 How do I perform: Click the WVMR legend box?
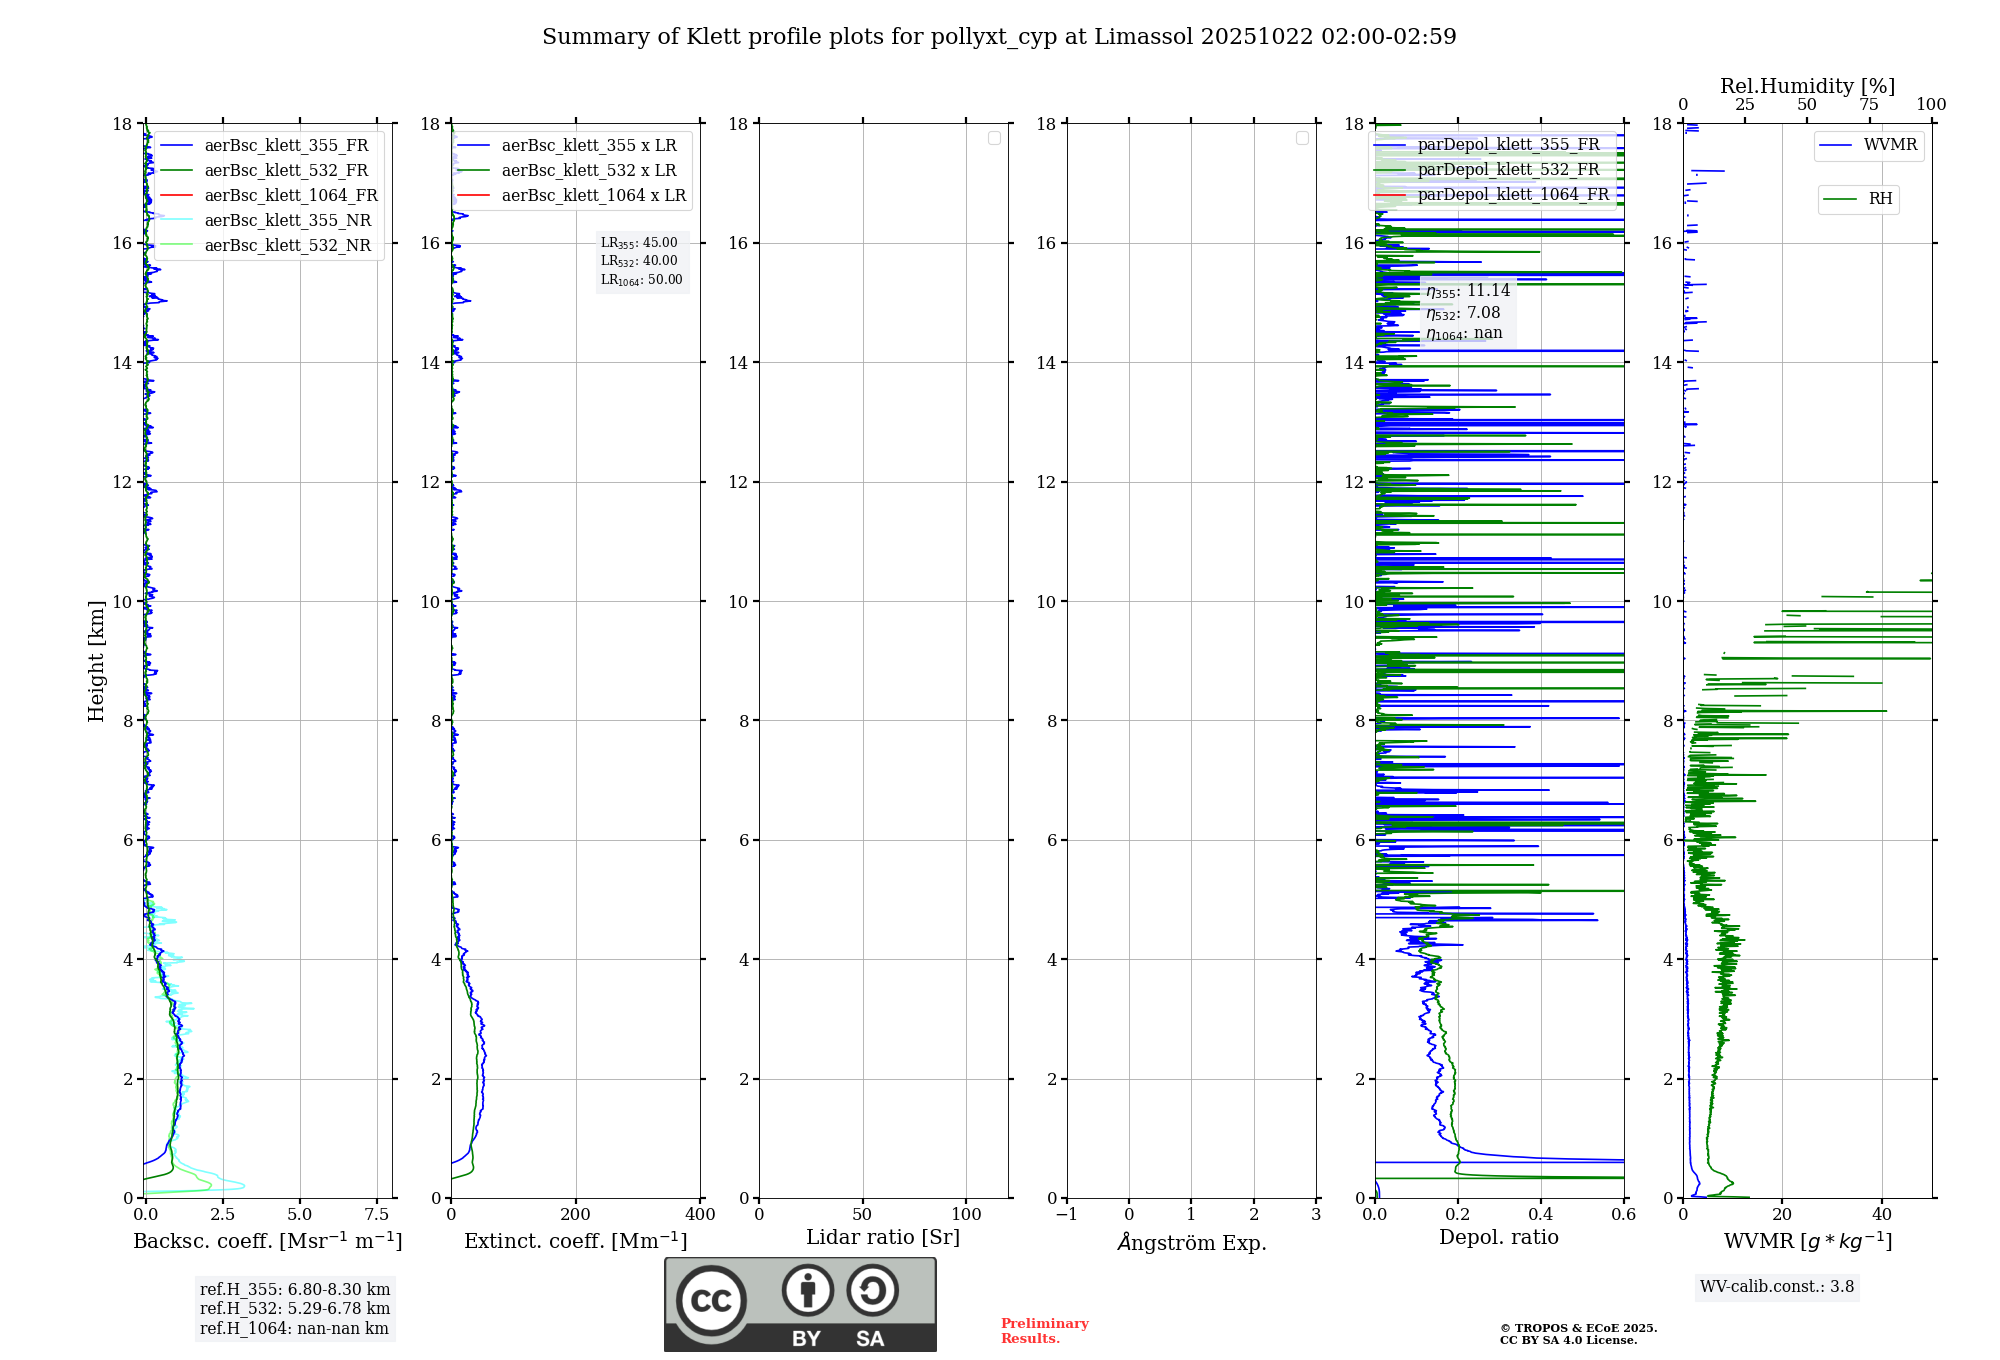coord(1868,145)
